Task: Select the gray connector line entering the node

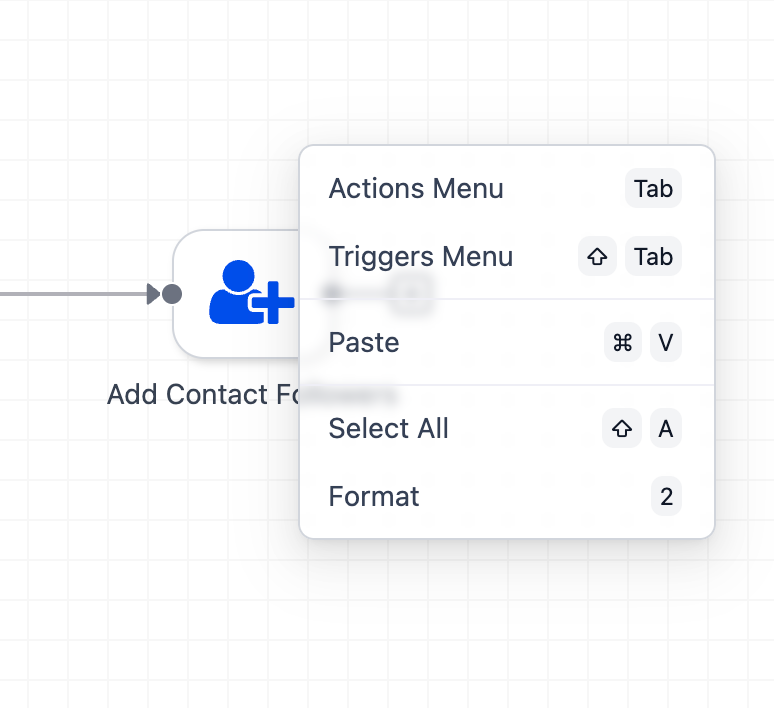Action: tap(70, 294)
